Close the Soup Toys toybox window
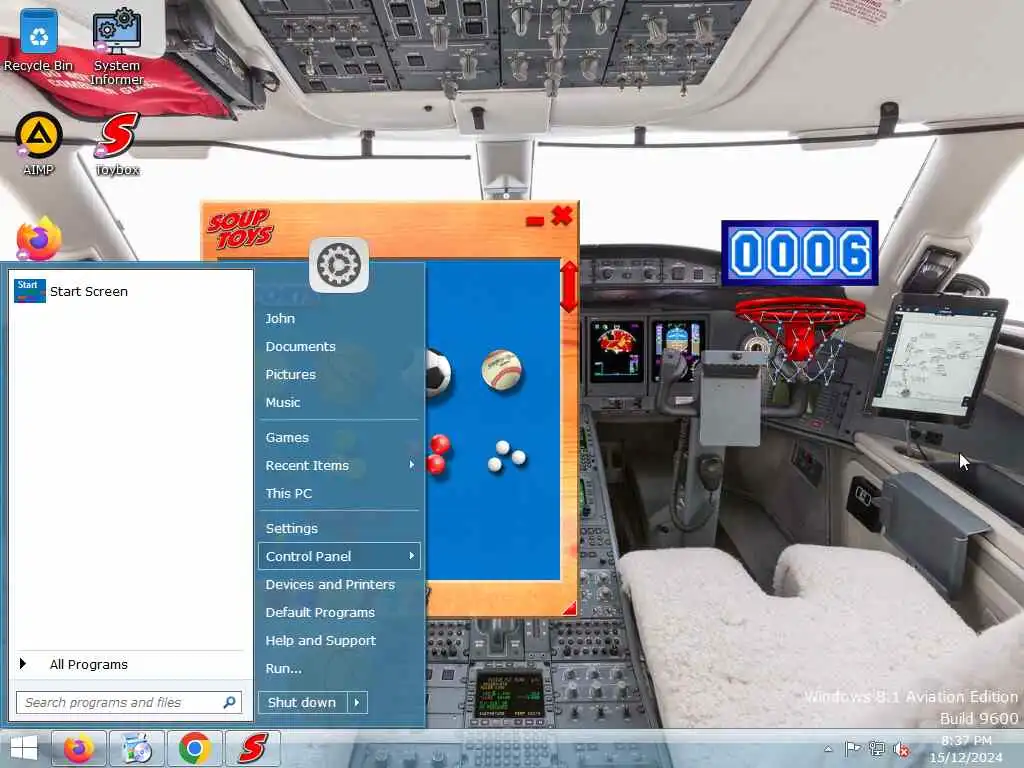This screenshot has height=768, width=1024. coord(562,216)
